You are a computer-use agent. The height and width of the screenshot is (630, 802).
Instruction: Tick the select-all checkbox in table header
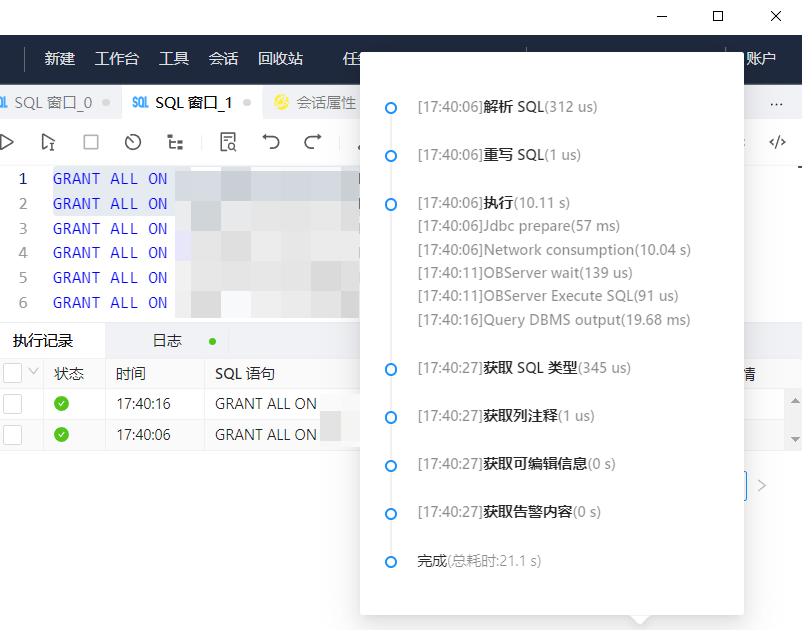(x=12, y=373)
